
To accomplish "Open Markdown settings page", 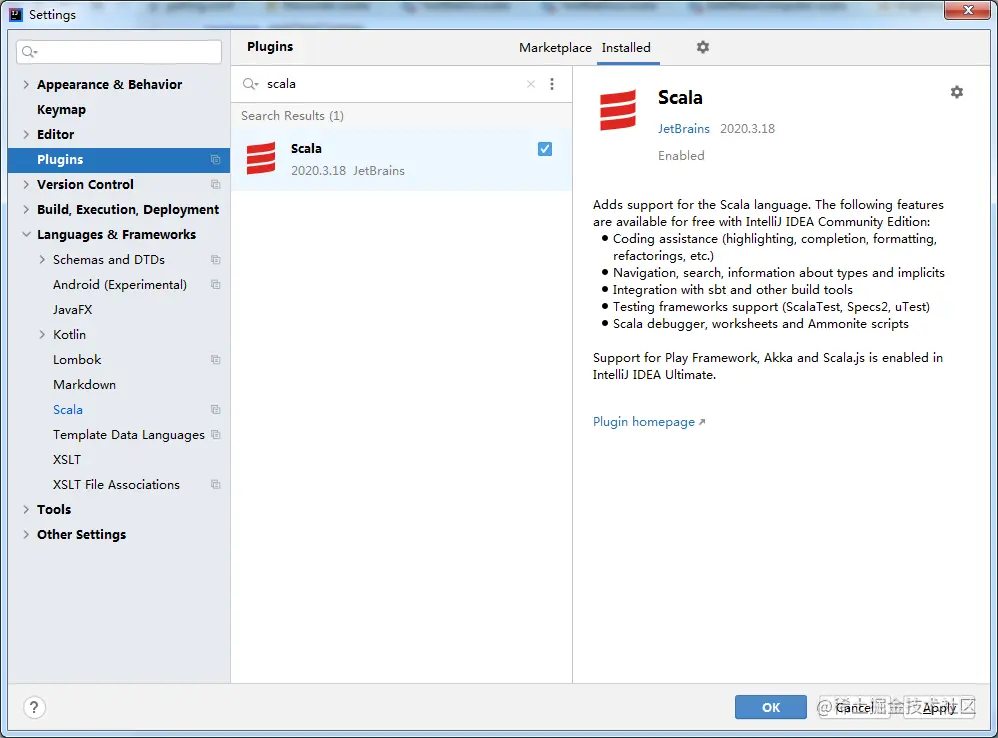I will [x=85, y=385].
